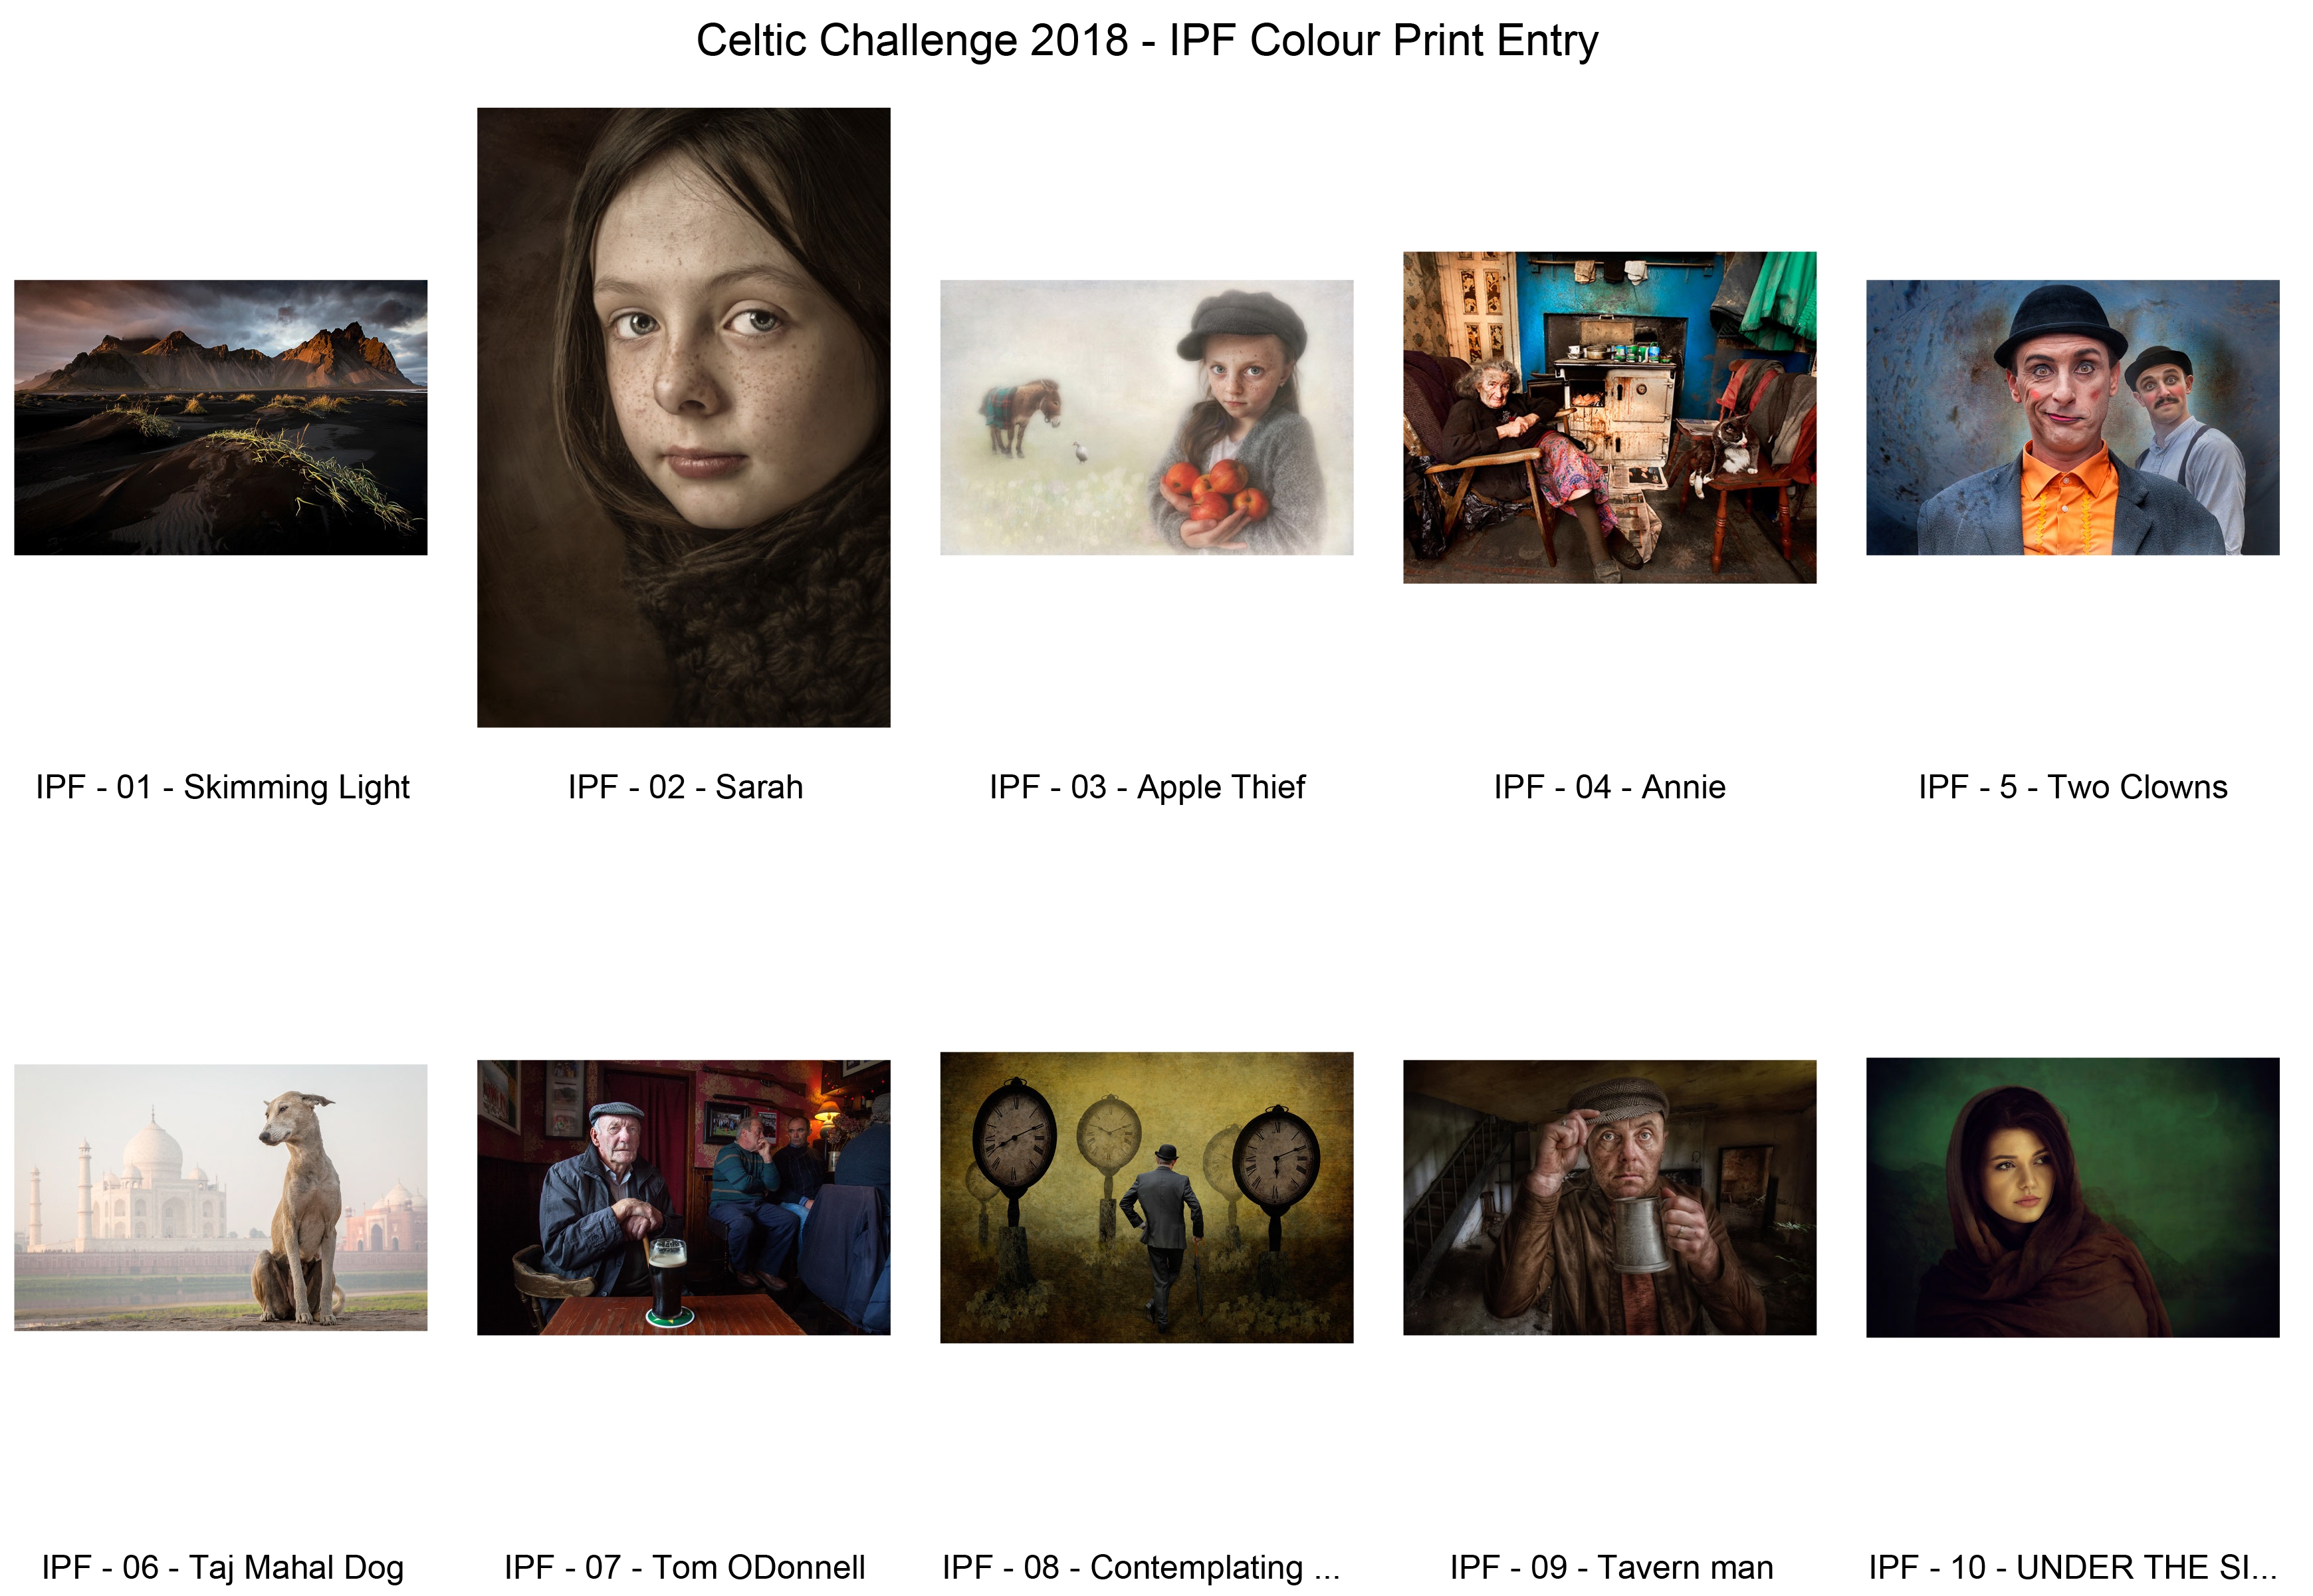This screenshot has width=2313, height=1596.
Task: Click the 'IPF - 07 - Tom ODonnell' caption
Action: (x=685, y=1568)
